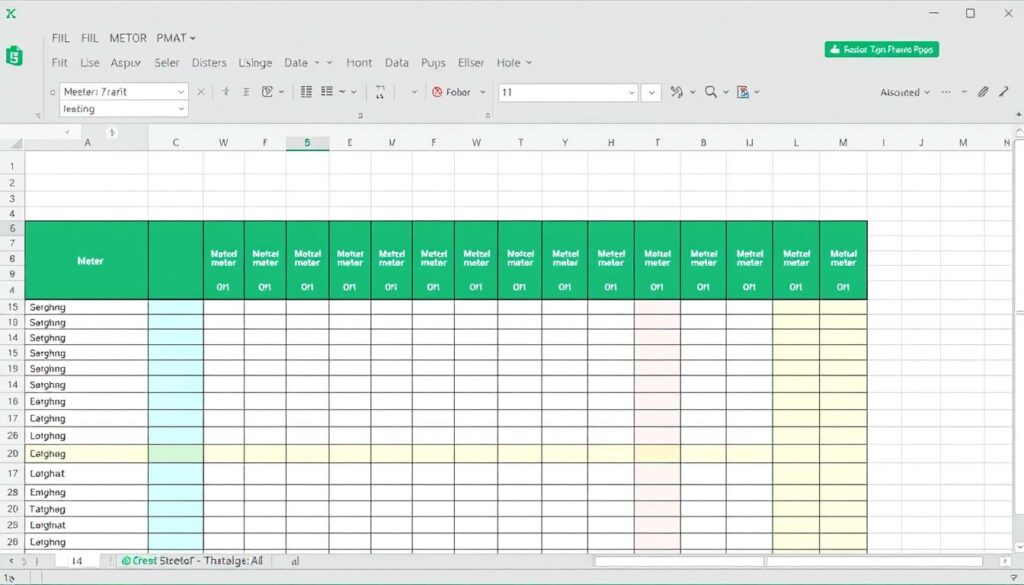Screen dimensions: 1024x585
Task: Click the green spreadsheet app icon at left
Action: 14,56
